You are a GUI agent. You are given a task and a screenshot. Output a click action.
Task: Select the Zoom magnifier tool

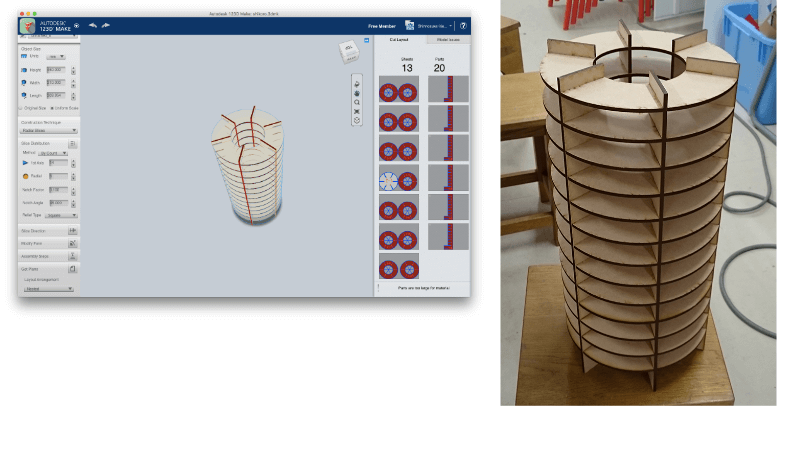click(357, 103)
